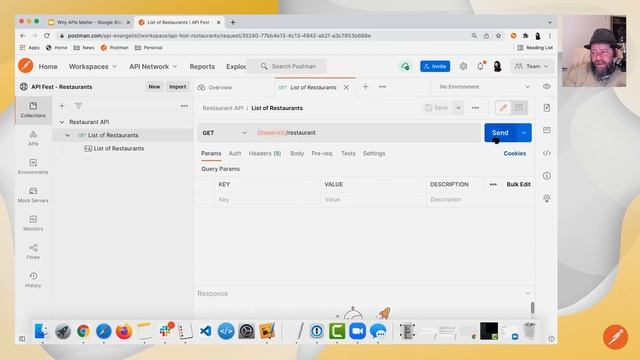Open the notifications bell

click(480, 66)
